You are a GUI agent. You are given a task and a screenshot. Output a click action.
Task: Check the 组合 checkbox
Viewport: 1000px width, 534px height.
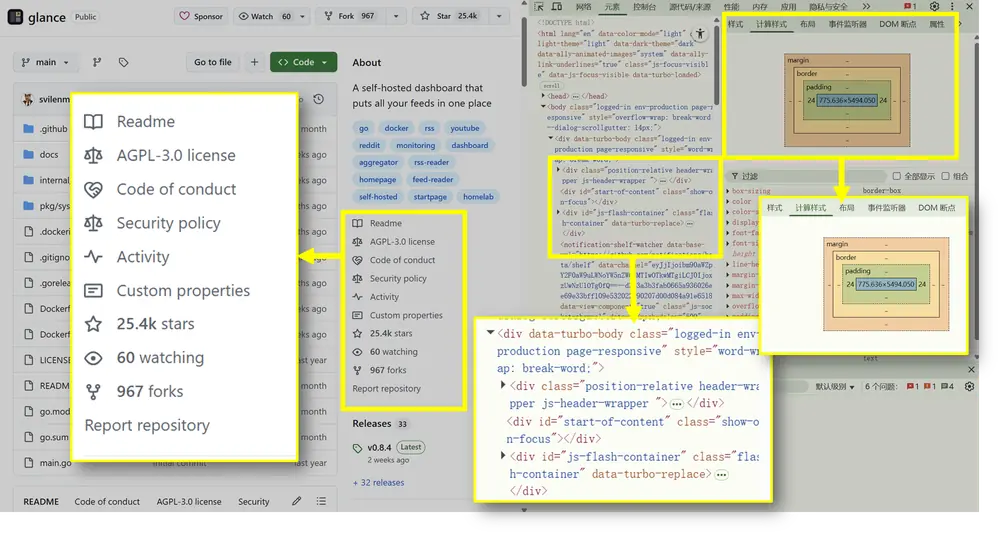click(x=945, y=176)
